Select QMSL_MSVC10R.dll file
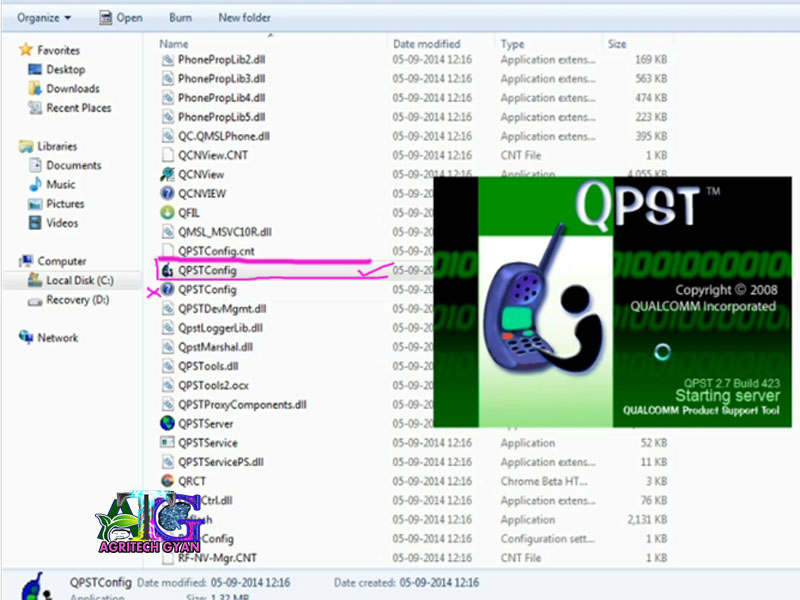800x600 pixels. [x=224, y=232]
